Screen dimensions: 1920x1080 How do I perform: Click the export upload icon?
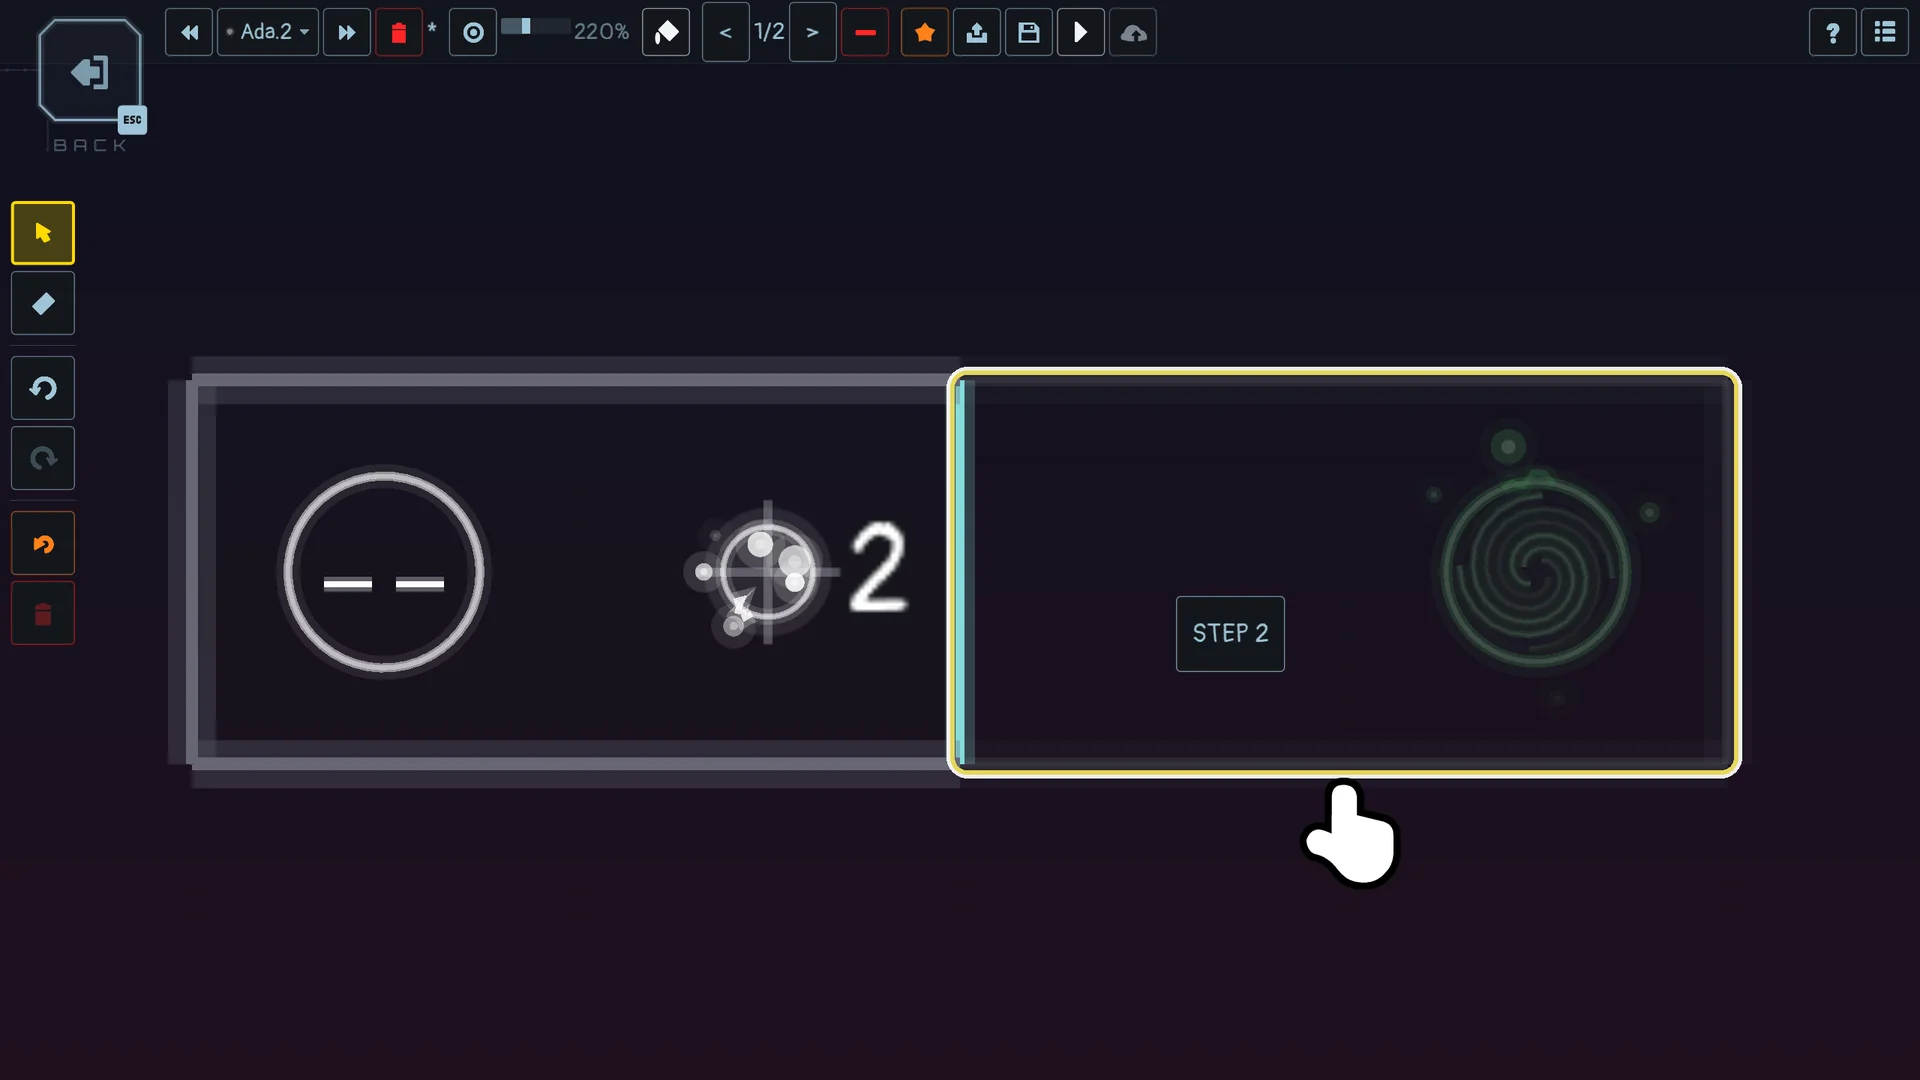click(x=977, y=32)
